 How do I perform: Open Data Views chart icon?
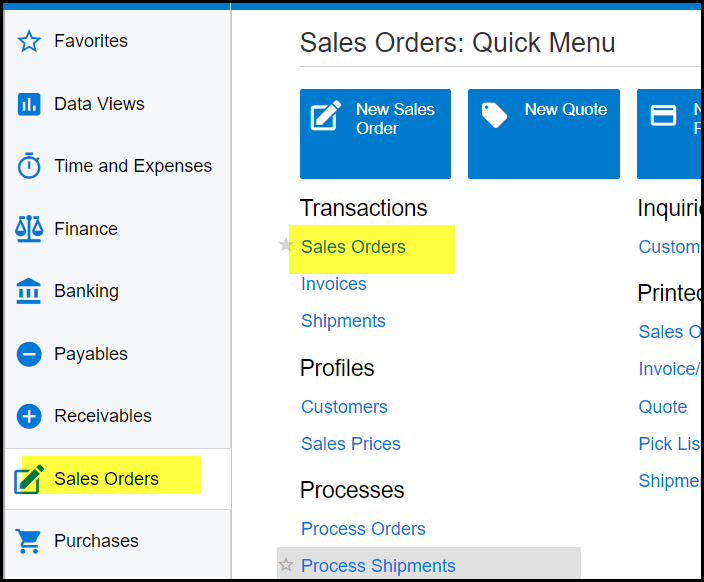tap(30, 104)
